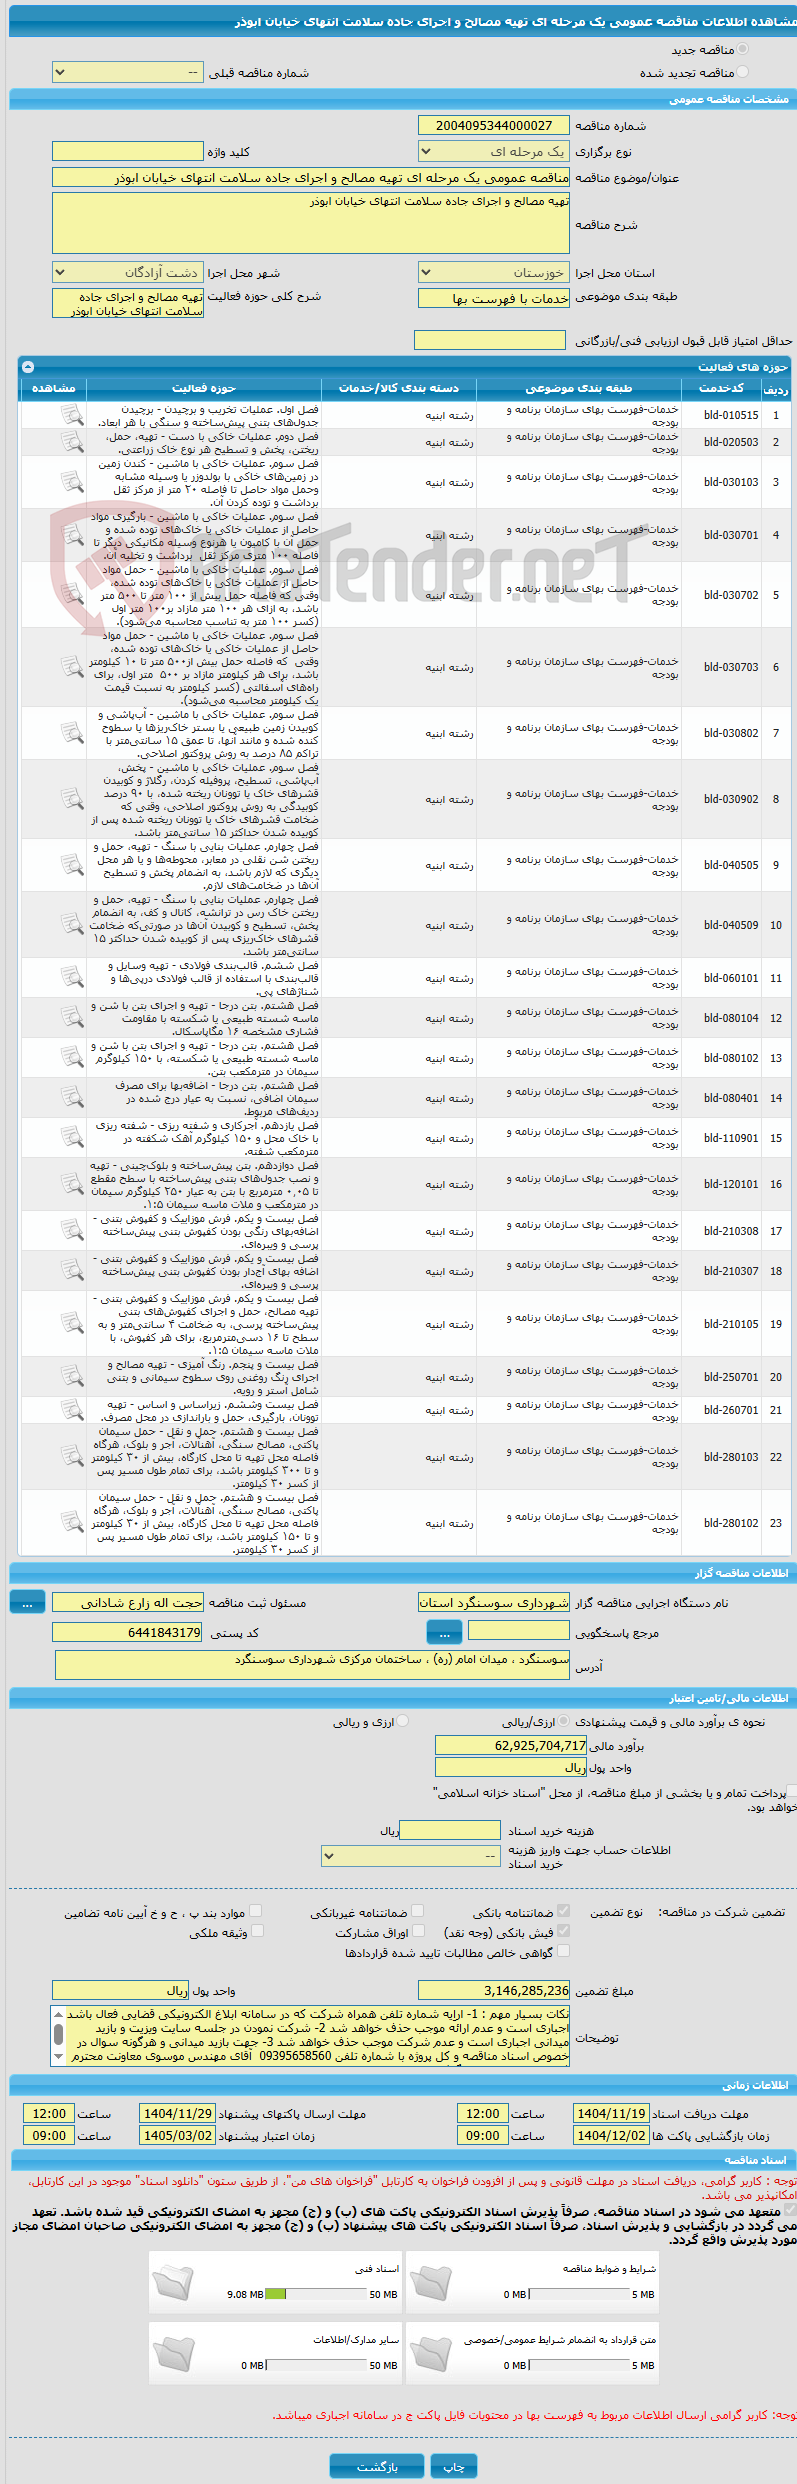Open the view icon for row bld-010515
This screenshot has height=2484, width=797.
pyautogui.click(x=72, y=415)
